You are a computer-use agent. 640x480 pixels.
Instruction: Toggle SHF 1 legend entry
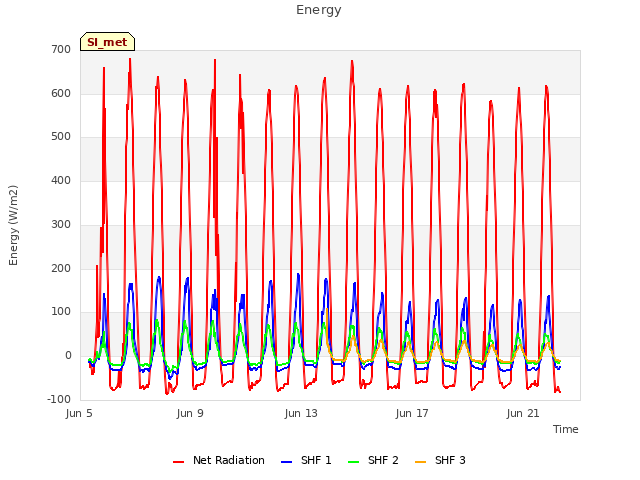(307, 460)
